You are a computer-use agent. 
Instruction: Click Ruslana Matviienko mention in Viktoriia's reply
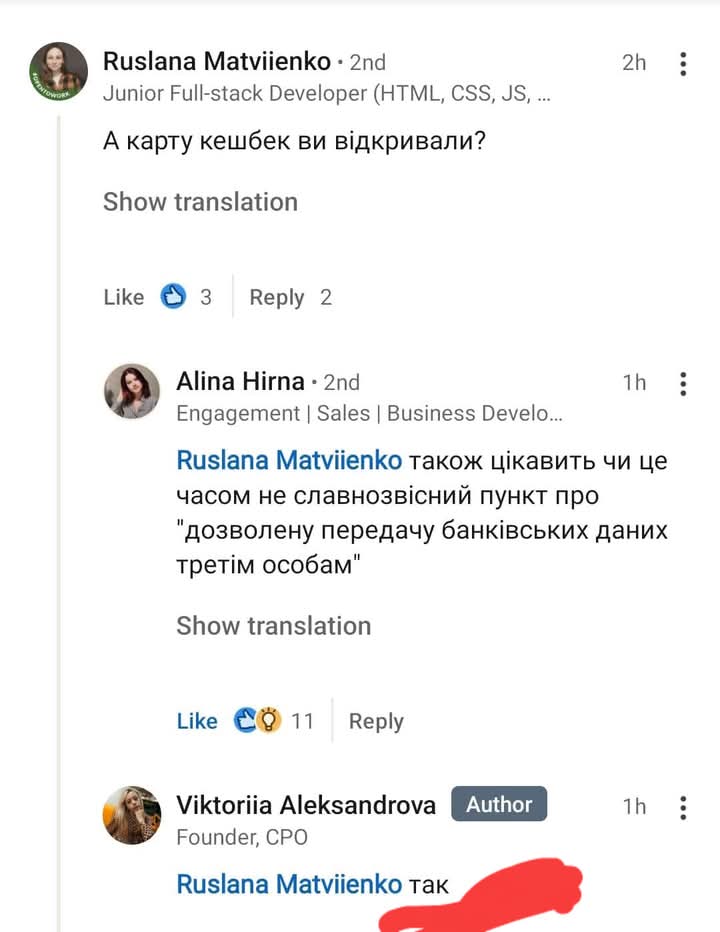pos(289,884)
